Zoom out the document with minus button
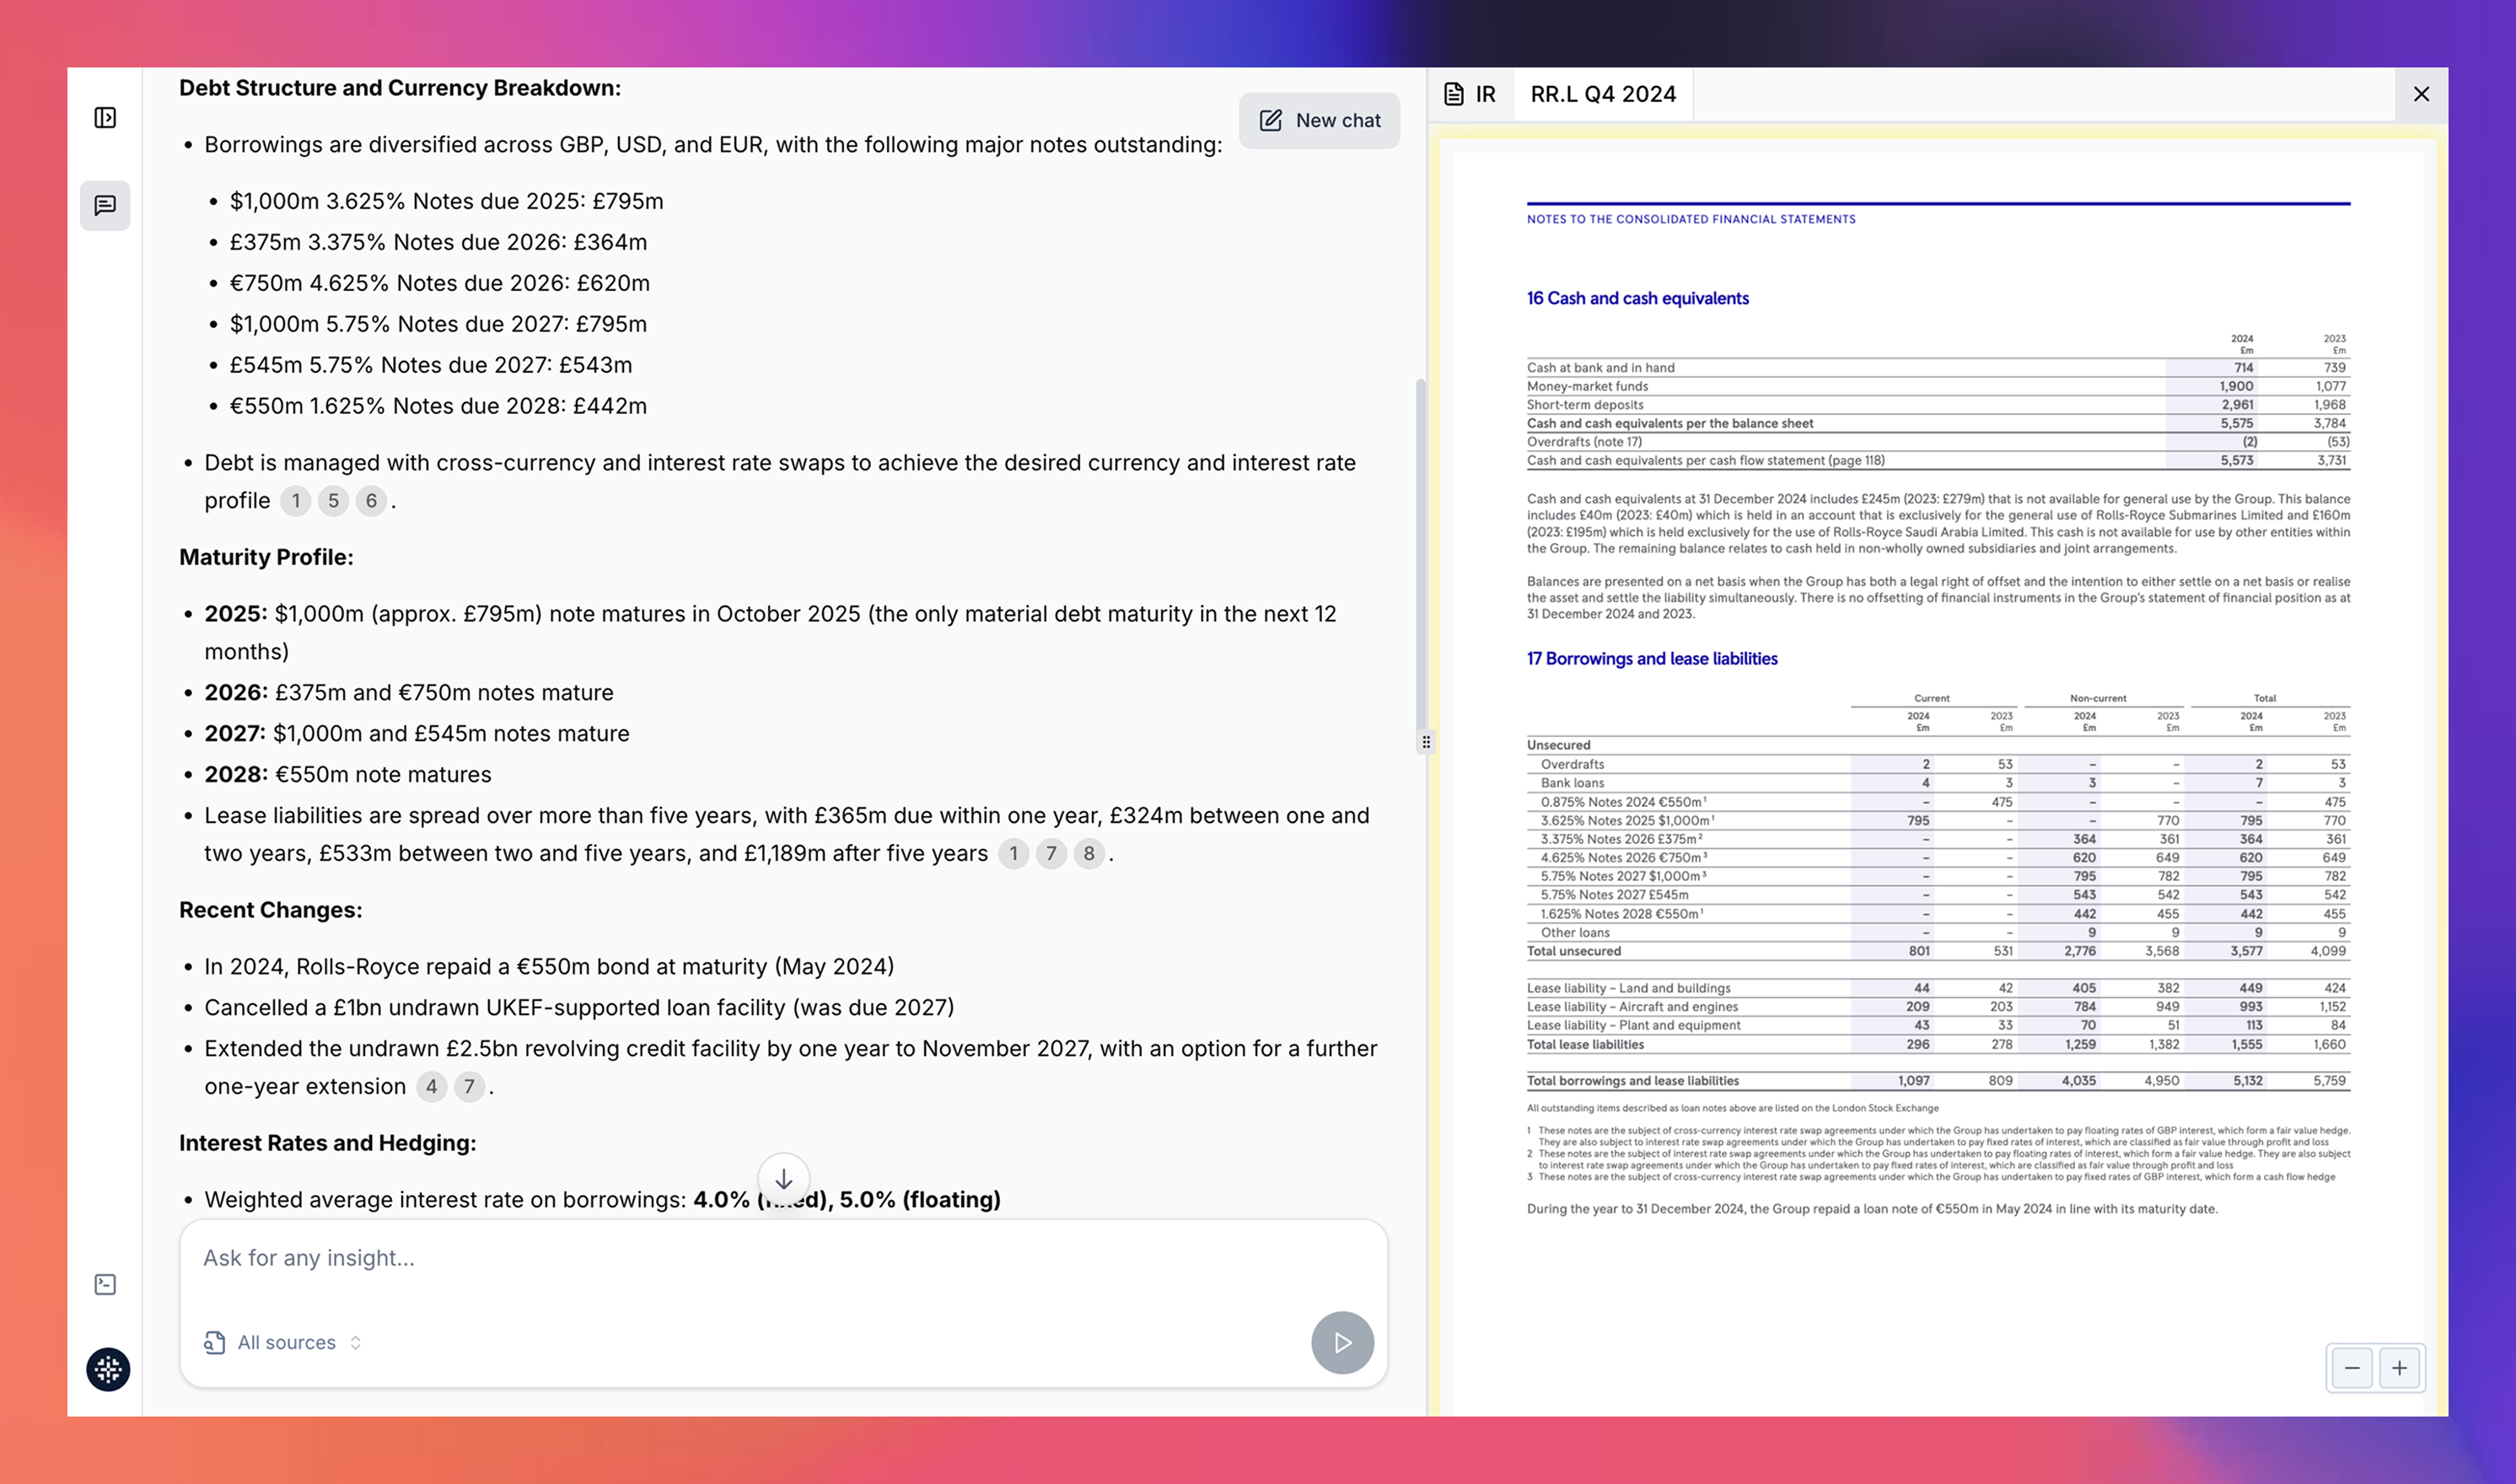Viewport: 2516px width, 1484px height. tap(2352, 1368)
